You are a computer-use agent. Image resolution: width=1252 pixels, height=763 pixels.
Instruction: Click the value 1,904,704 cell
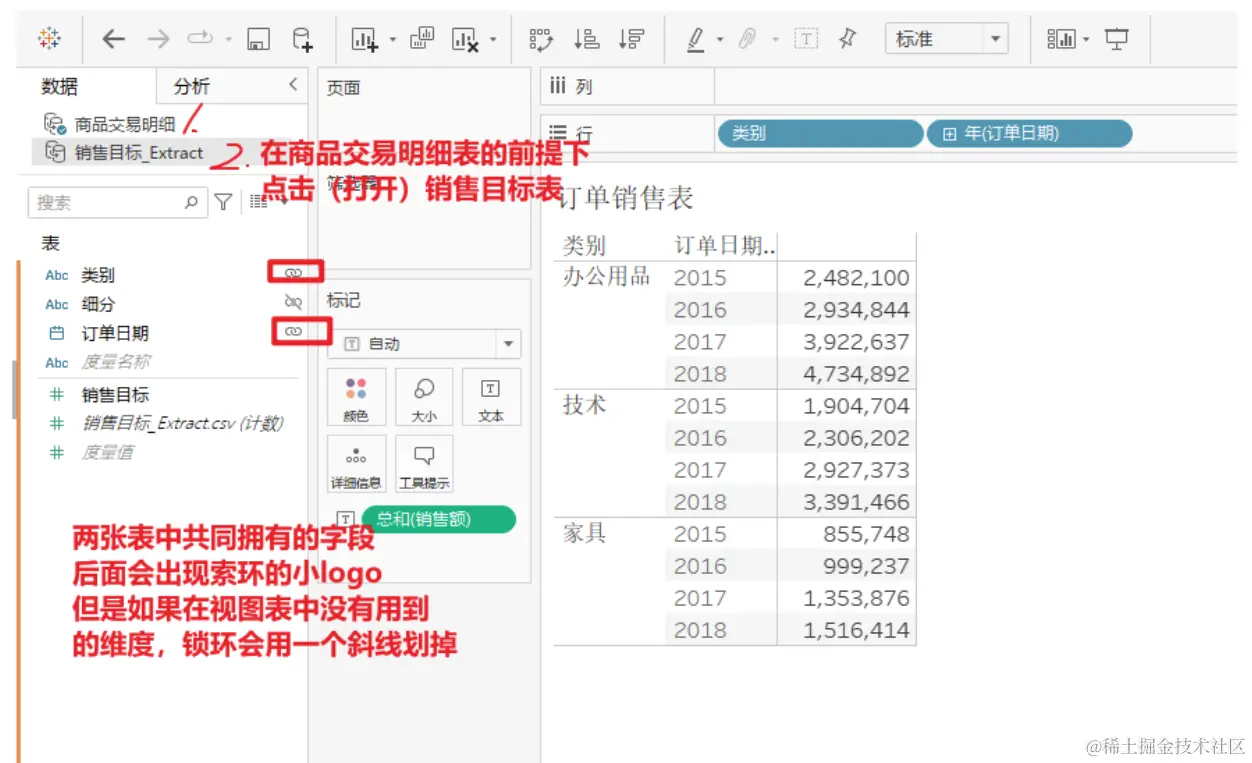856,406
